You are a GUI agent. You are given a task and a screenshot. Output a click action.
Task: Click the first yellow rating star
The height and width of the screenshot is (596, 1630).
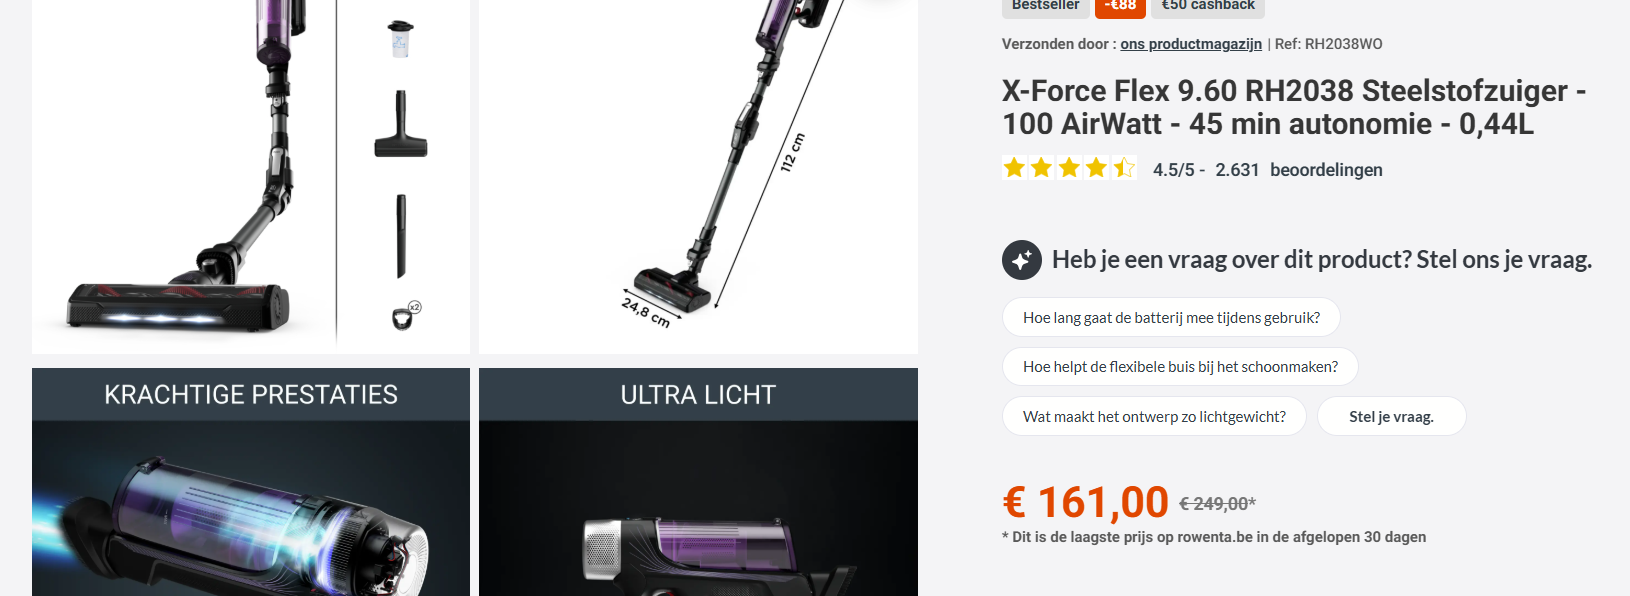[x=1014, y=168]
